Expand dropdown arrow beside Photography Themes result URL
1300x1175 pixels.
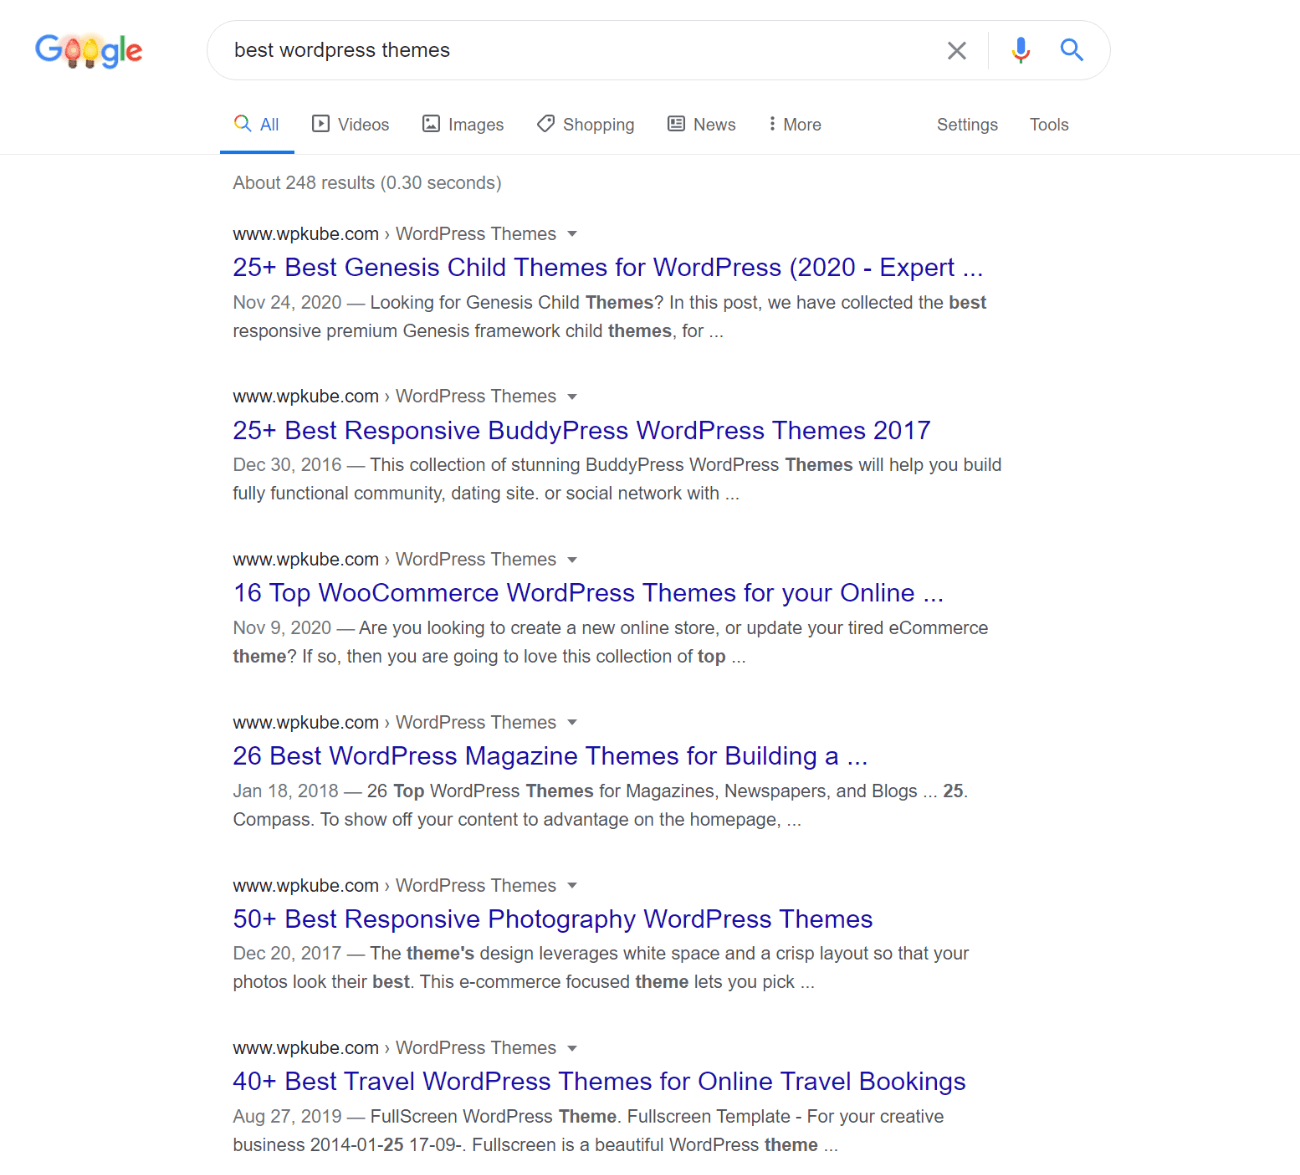click(572, 885)
